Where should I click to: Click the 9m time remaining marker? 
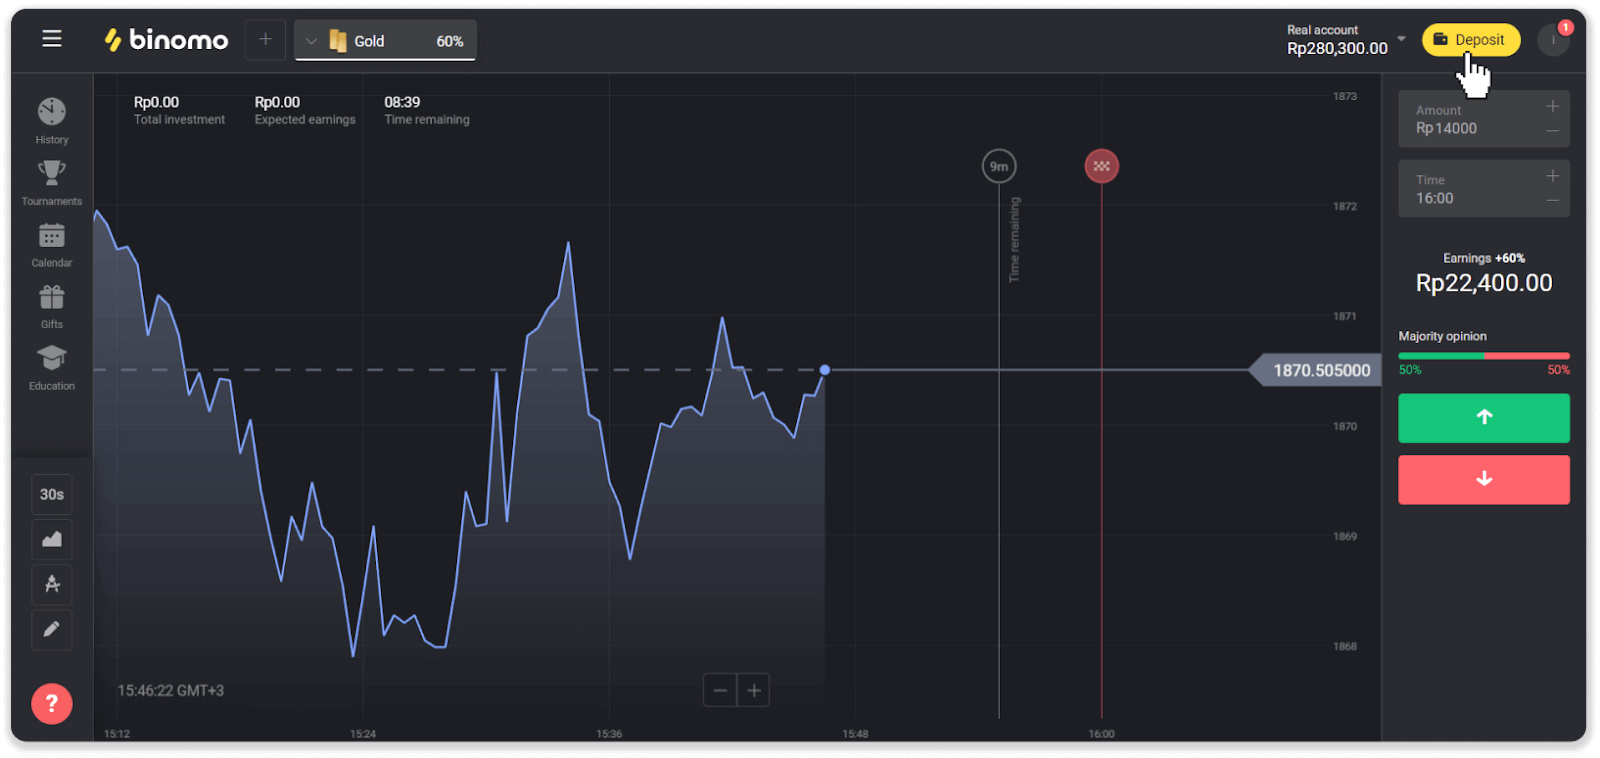pos(999,166)
